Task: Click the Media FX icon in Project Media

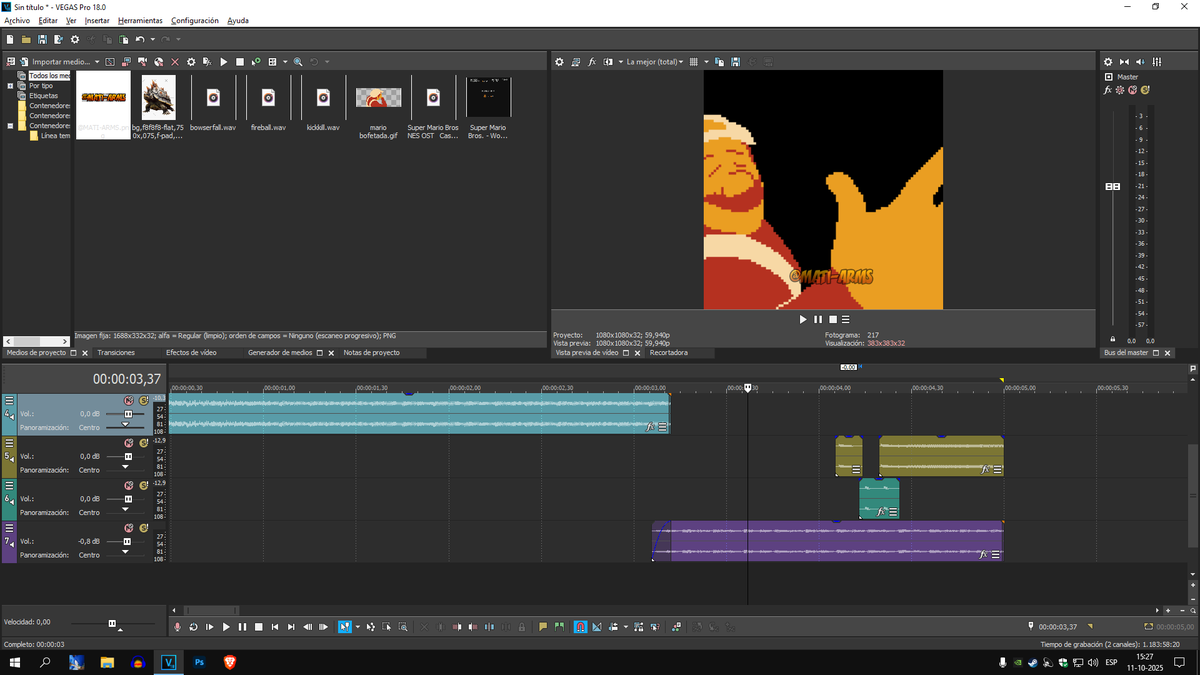Action: pyautogui.click(x=207, y=62)
